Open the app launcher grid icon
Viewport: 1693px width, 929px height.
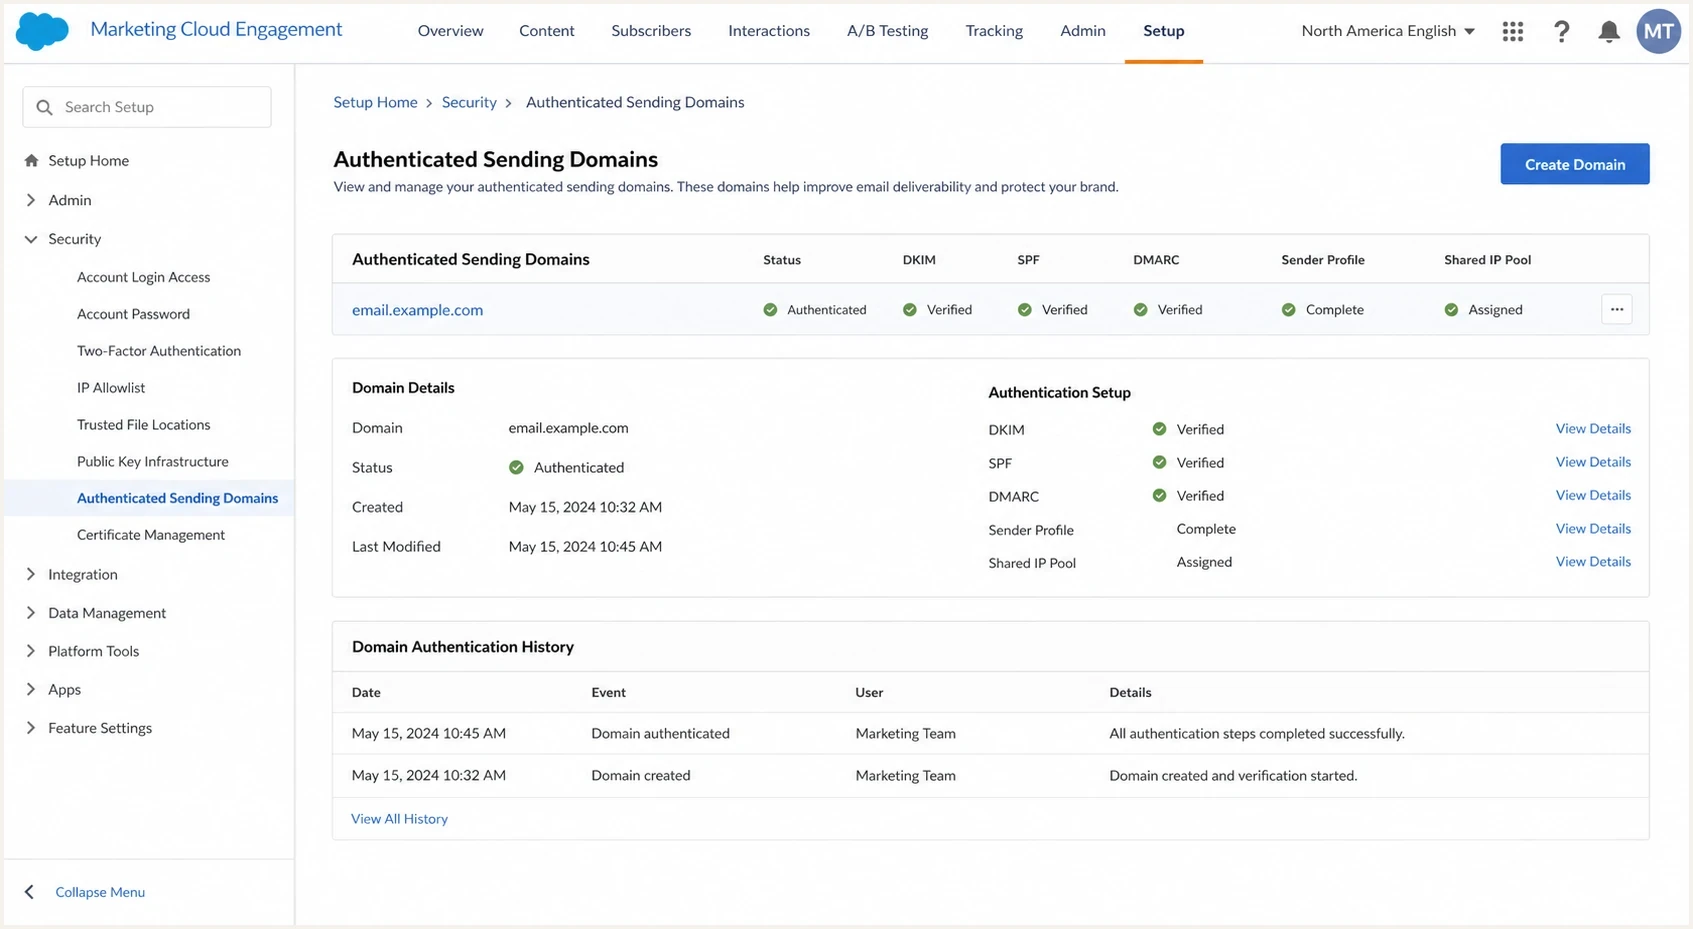click(1513, 31)
